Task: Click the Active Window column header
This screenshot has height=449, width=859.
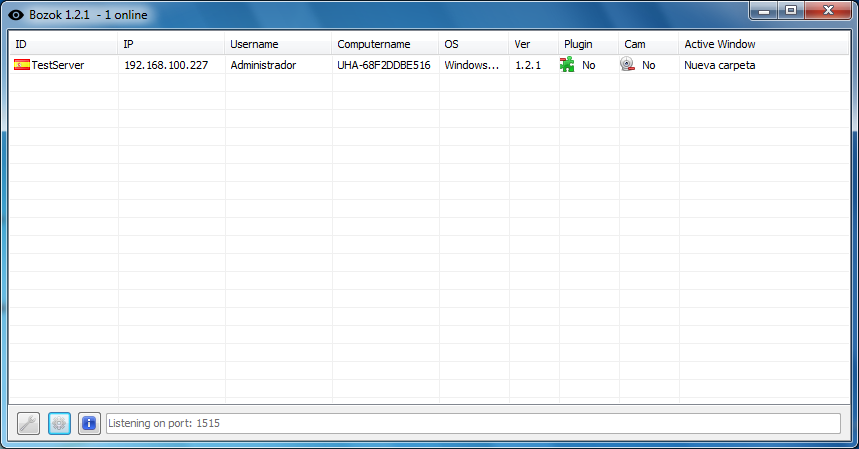Action: click(x=764, y=44)
